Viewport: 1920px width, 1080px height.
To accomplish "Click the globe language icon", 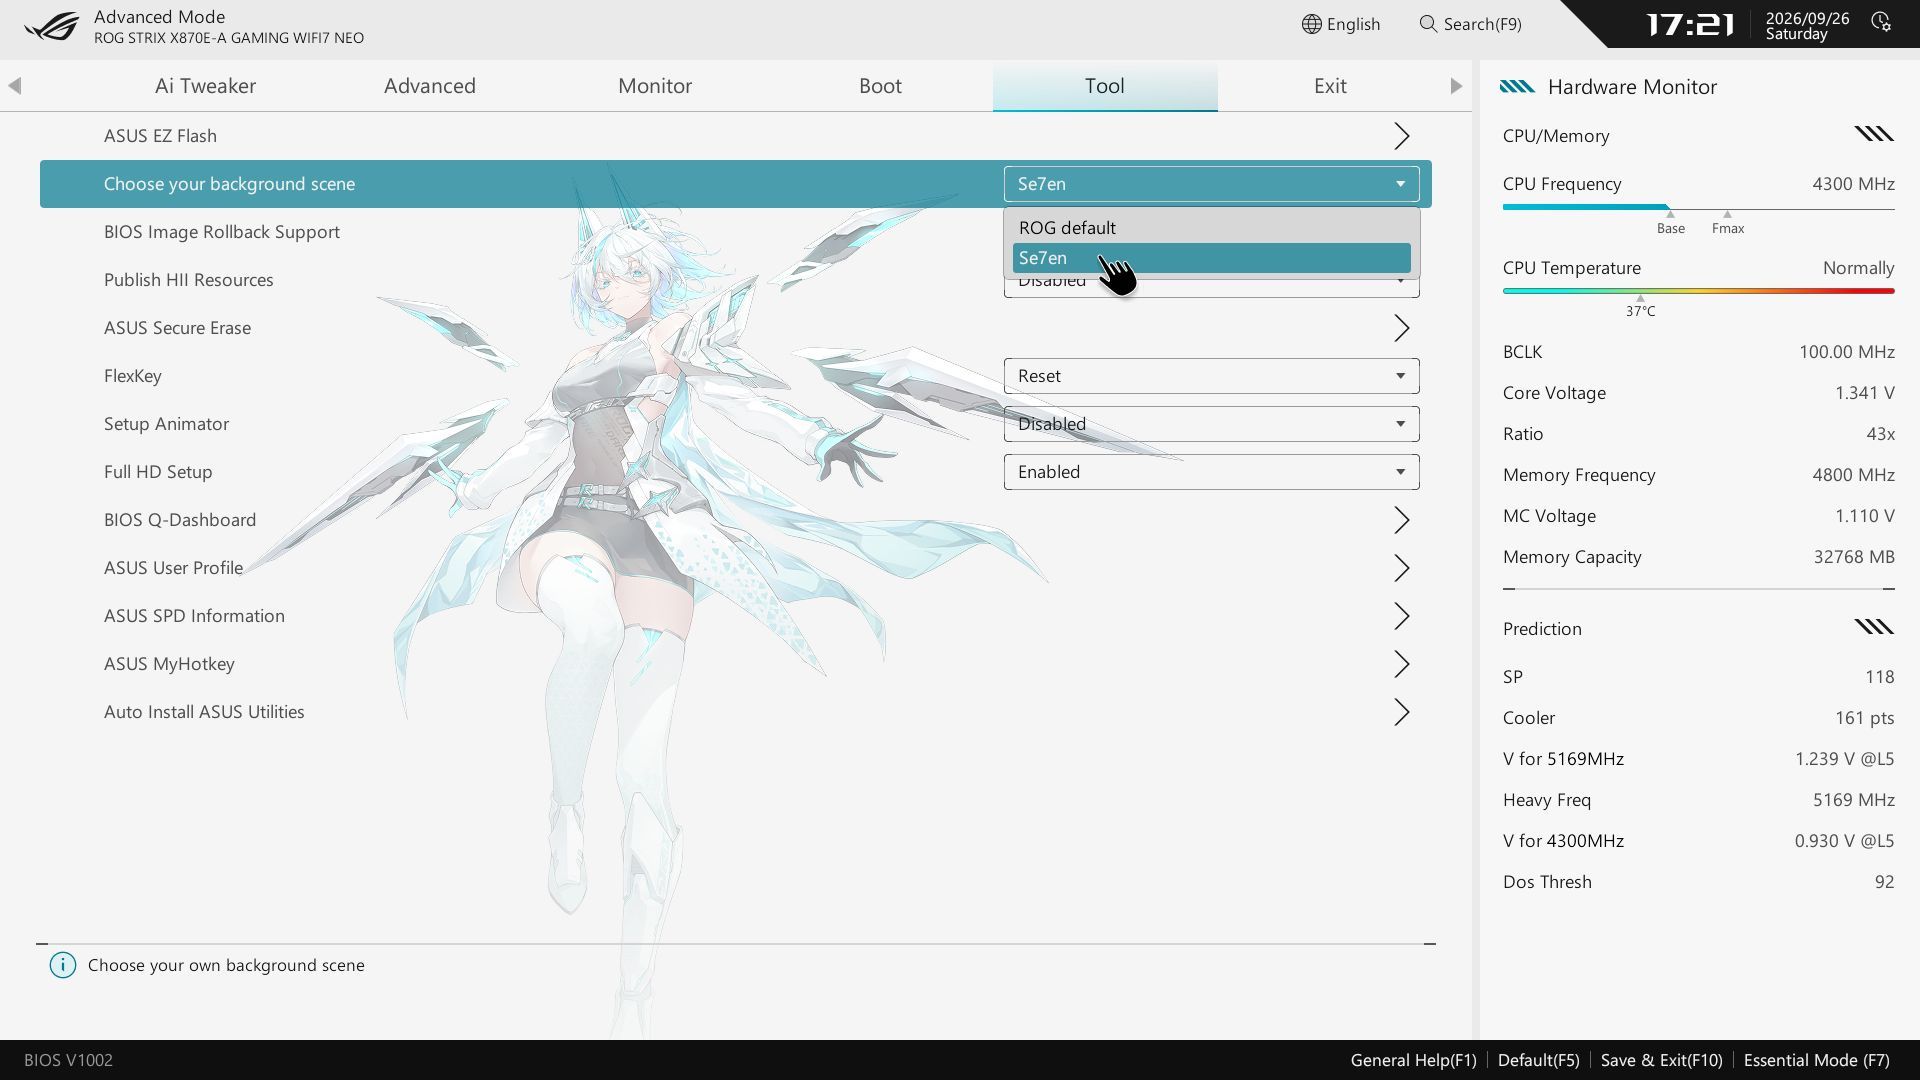I will click(1311, 24).
